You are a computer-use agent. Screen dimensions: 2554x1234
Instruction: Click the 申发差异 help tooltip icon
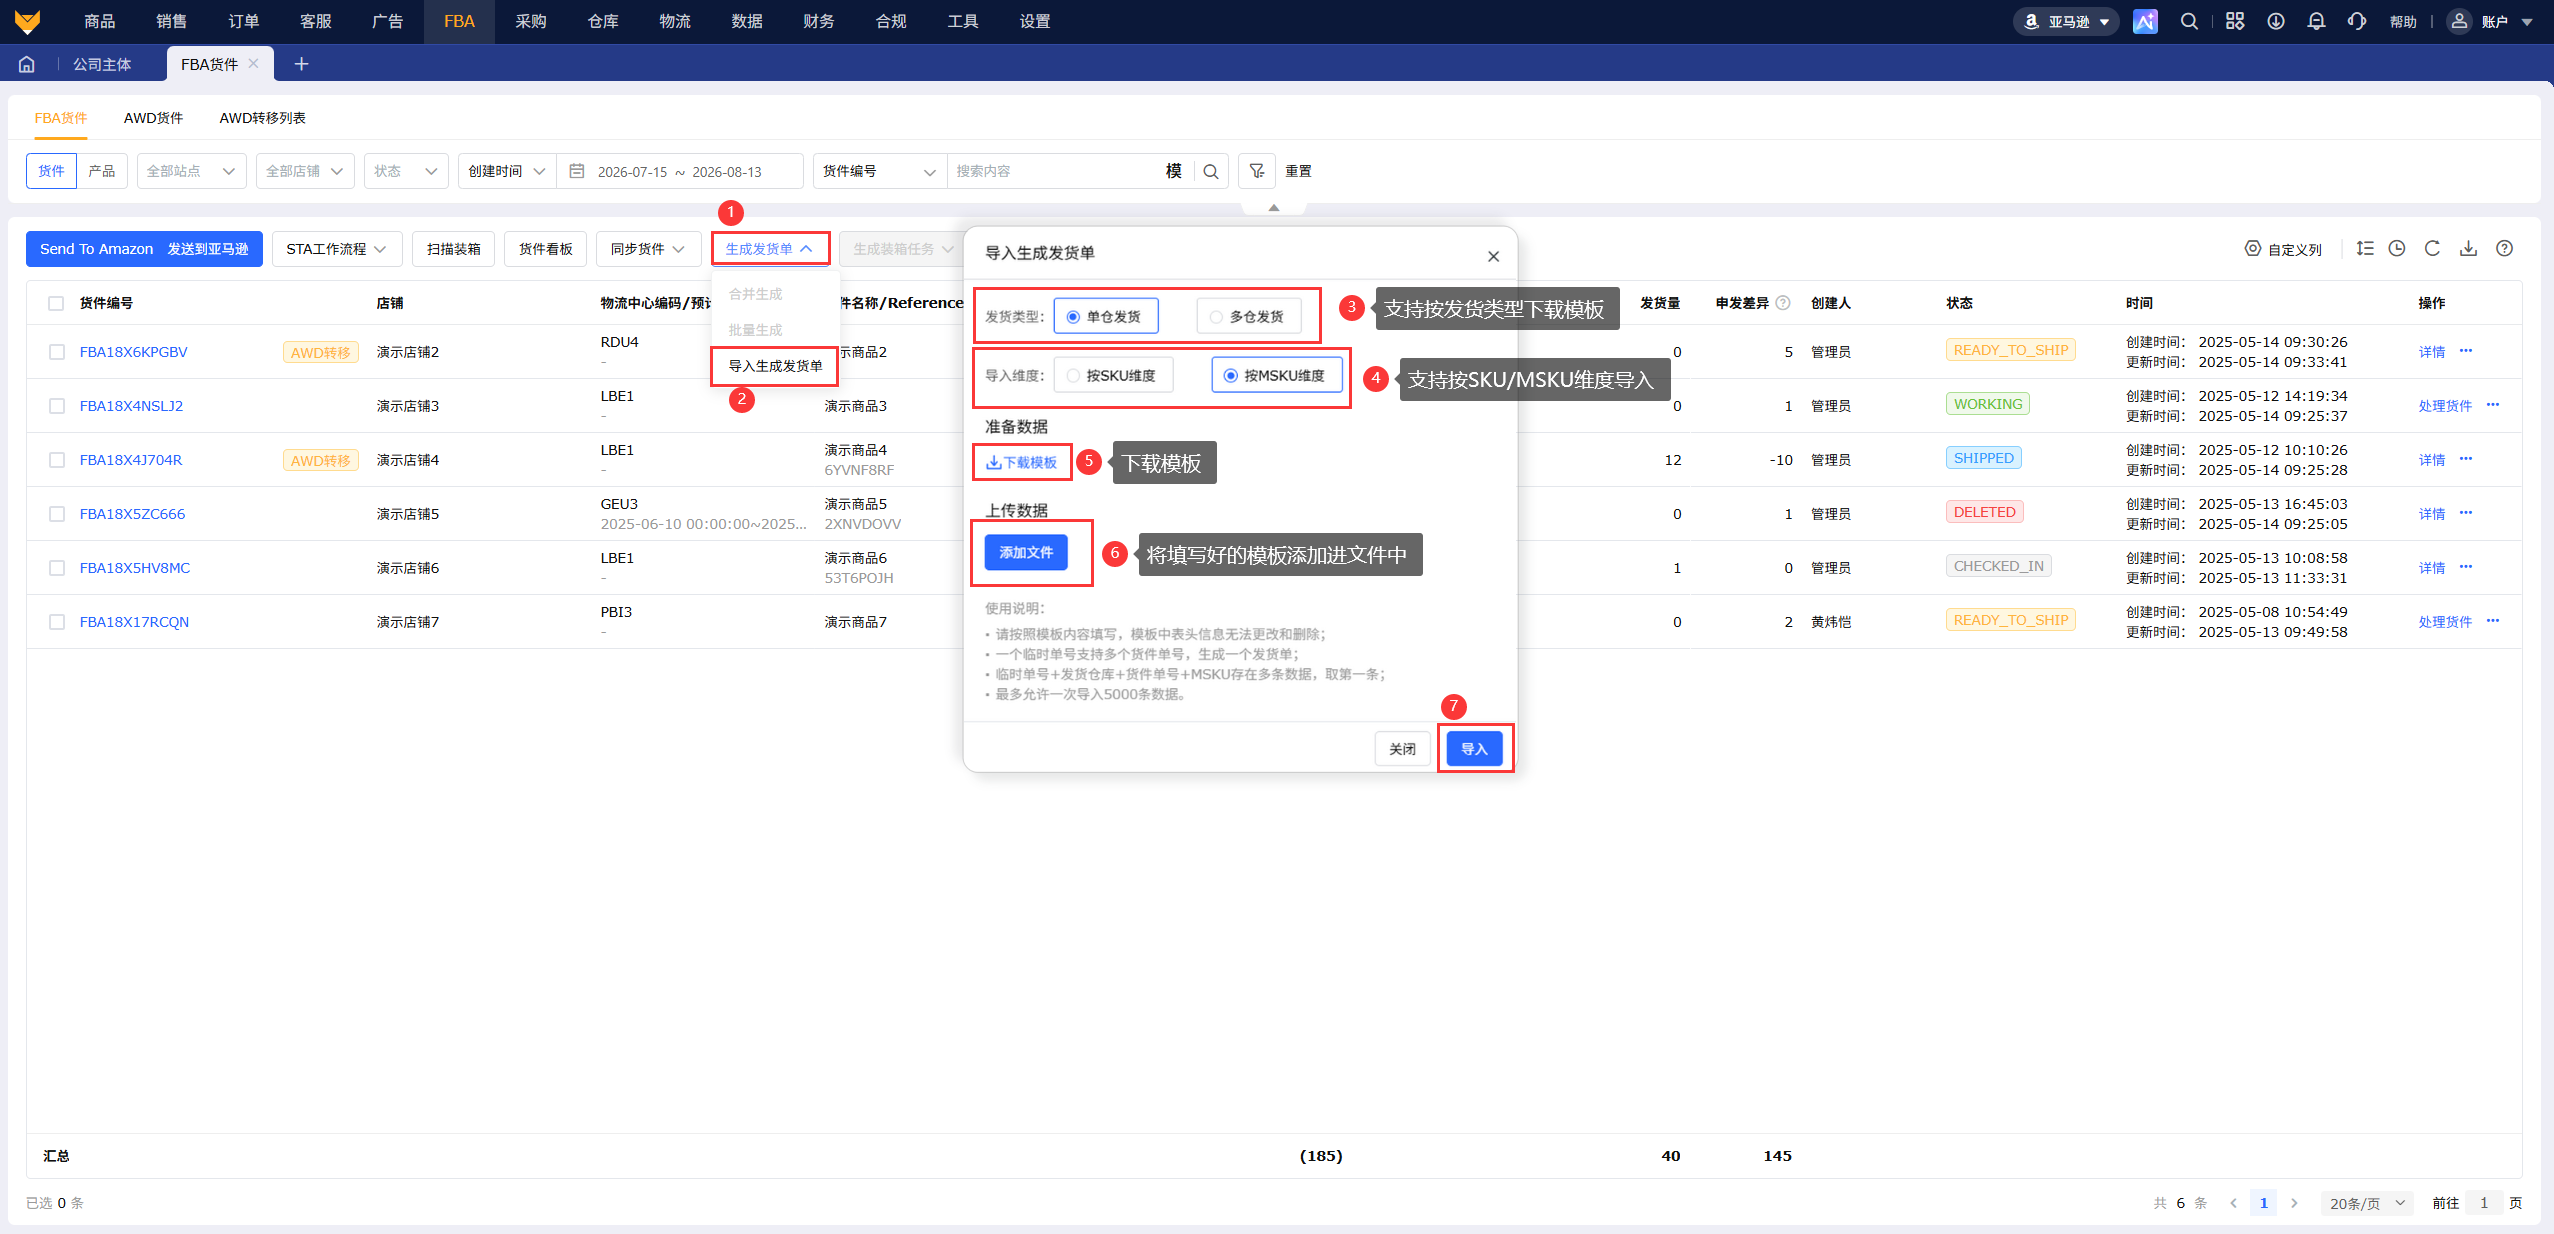coord(1783,303)
